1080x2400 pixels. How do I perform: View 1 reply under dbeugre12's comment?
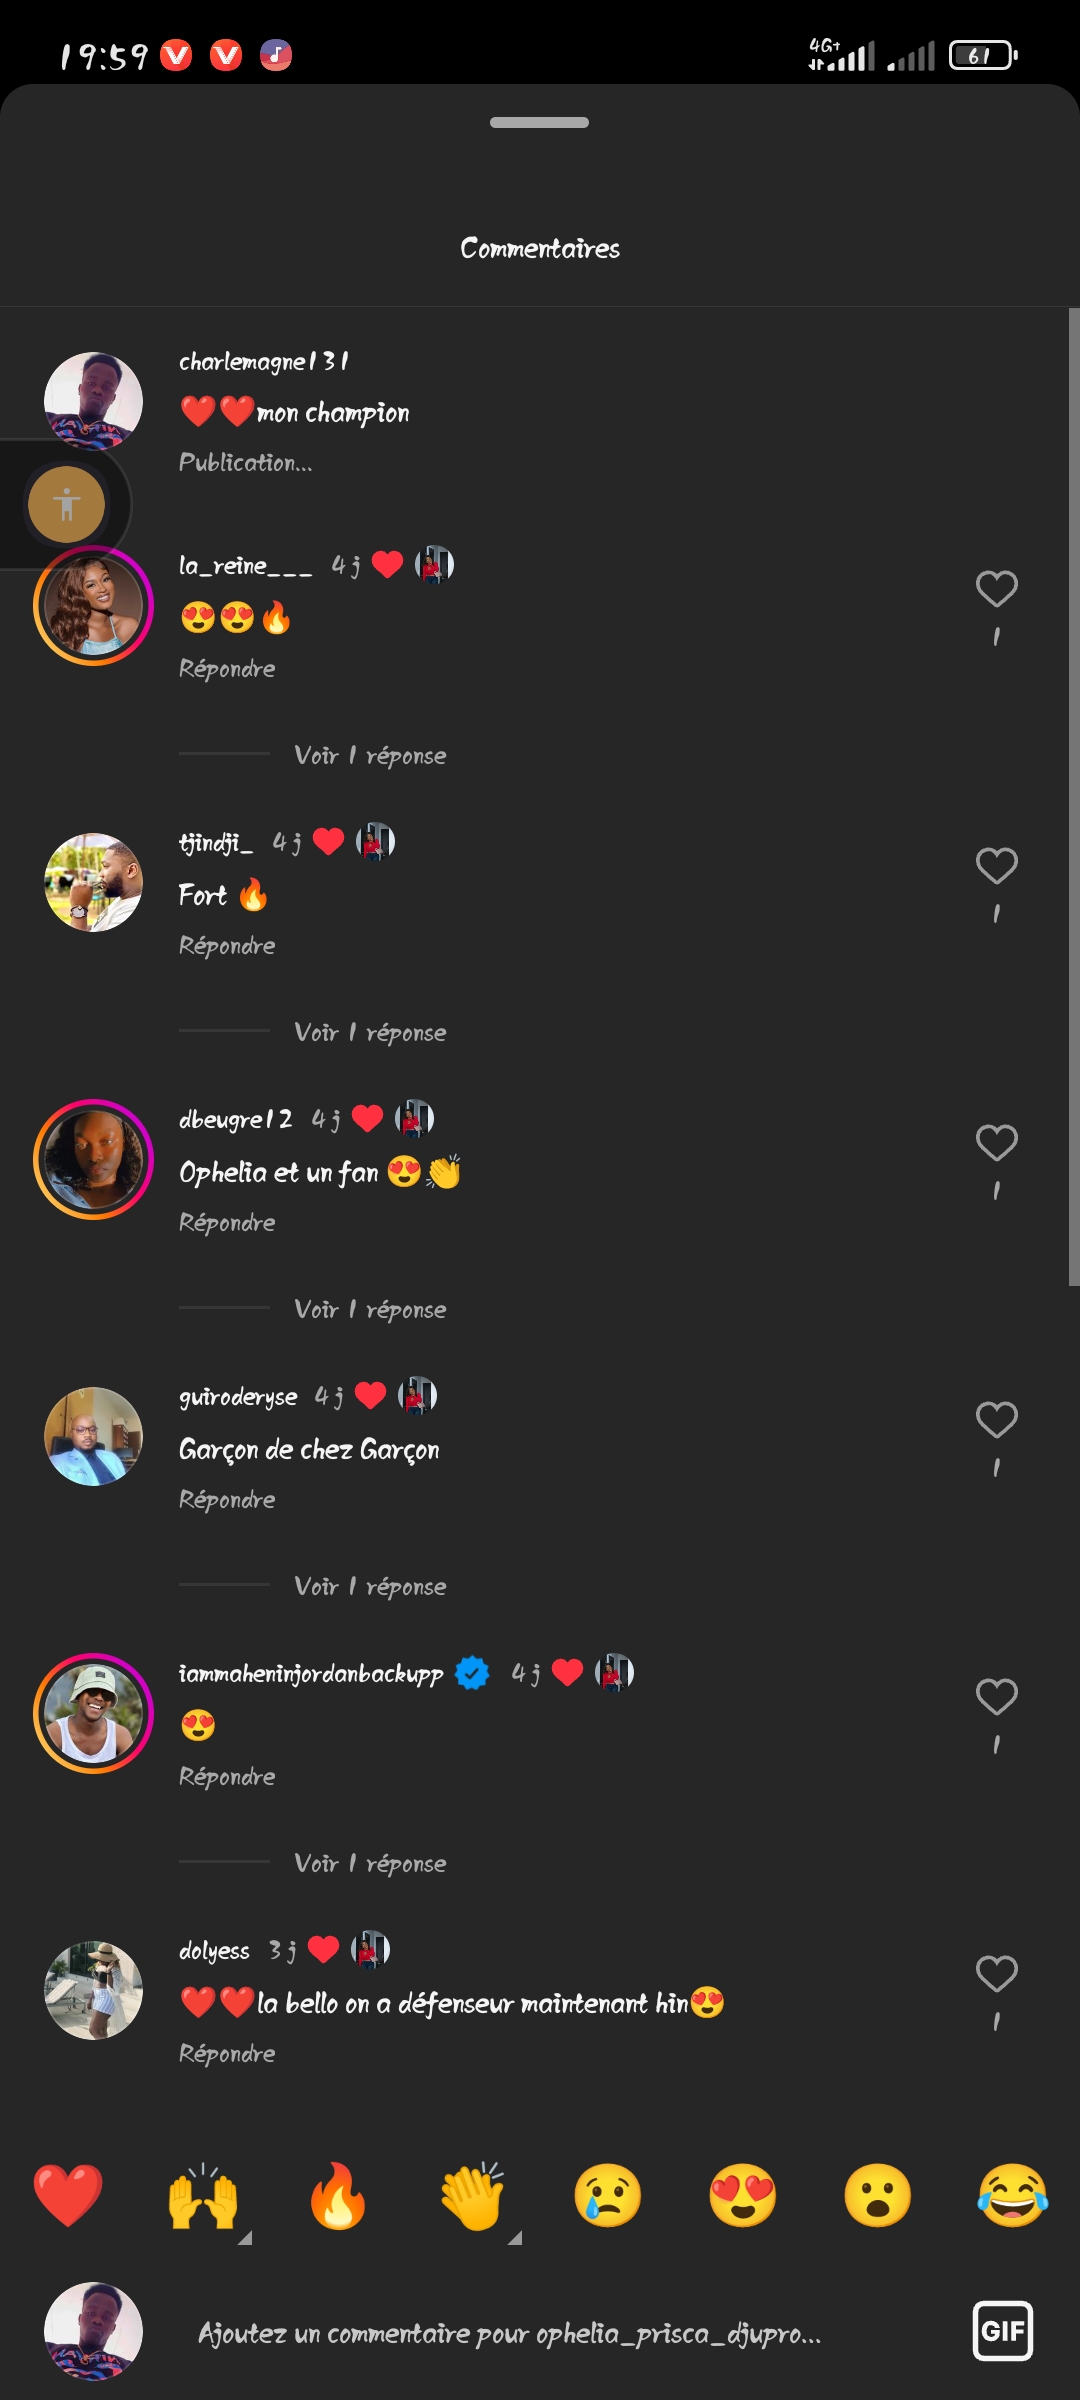coord(370,1309)
